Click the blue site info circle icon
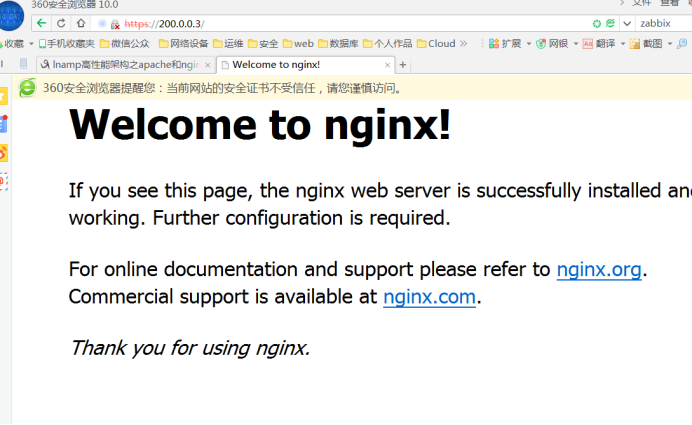Viewport: 692px width, 425px height. [102, 23]
